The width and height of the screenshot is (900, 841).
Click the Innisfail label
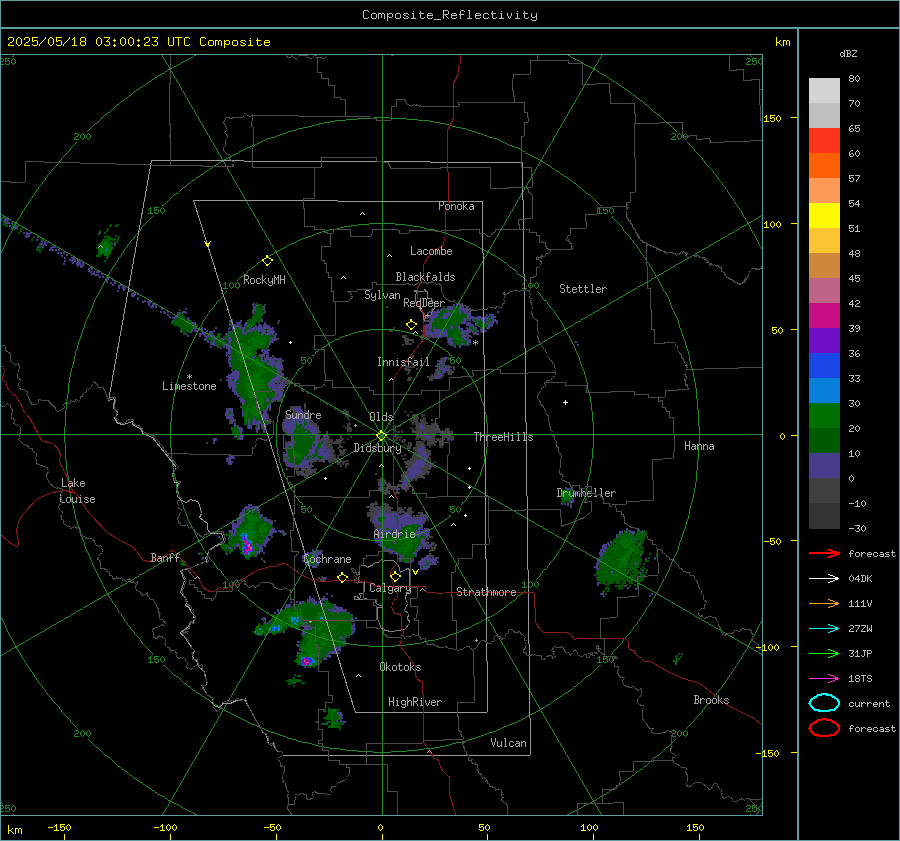[x=403, y=362]
